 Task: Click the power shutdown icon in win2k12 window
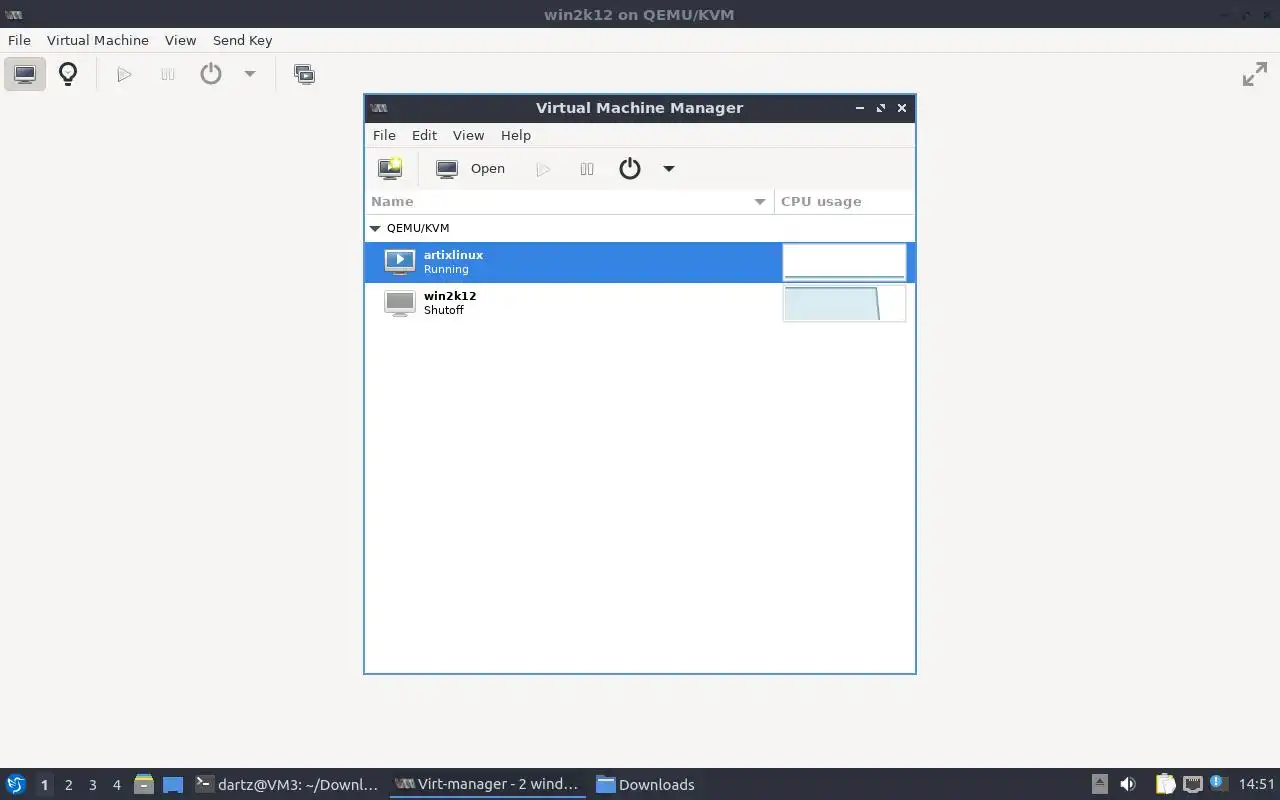pos(211,74)
